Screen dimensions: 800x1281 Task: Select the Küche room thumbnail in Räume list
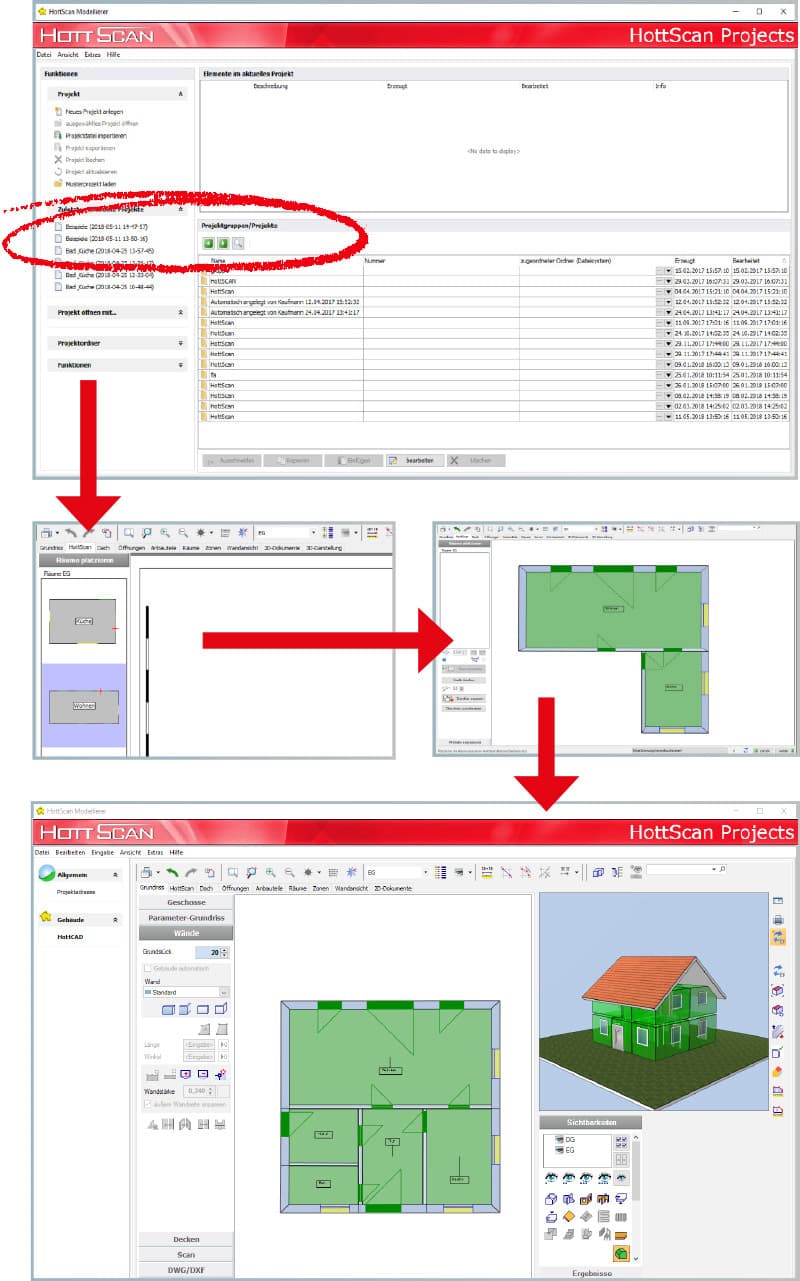(x=83, y=620)
